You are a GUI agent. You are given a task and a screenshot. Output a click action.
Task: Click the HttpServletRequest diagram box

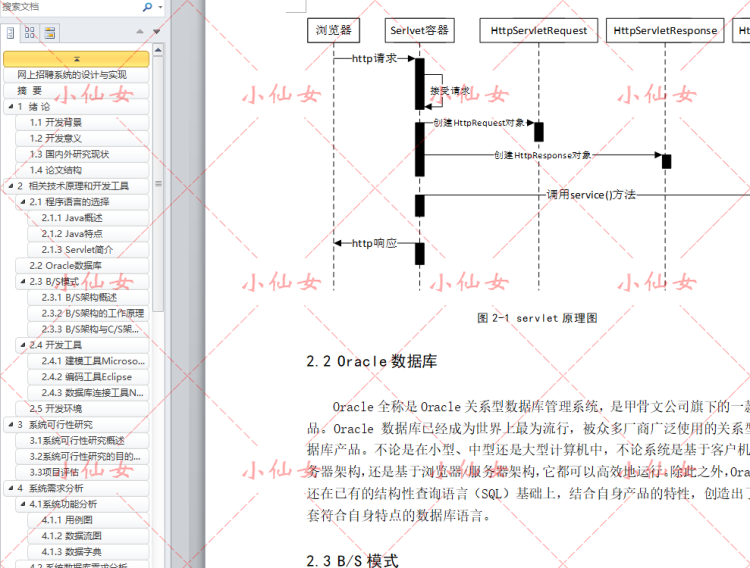pyautogui.click(x=539, y=30)
